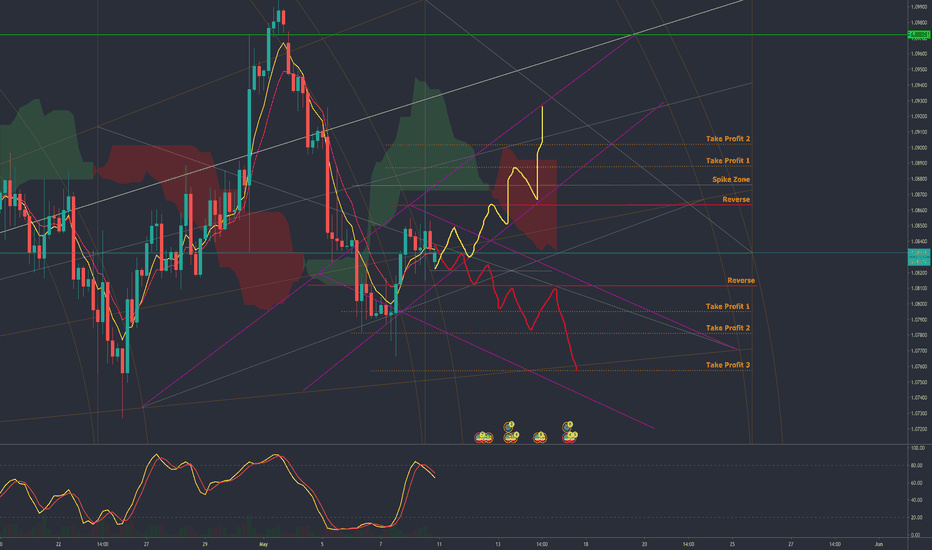The image size is (932, 550).
Task: Click the 11 date on time axis
Action: (x=439, y=544)
